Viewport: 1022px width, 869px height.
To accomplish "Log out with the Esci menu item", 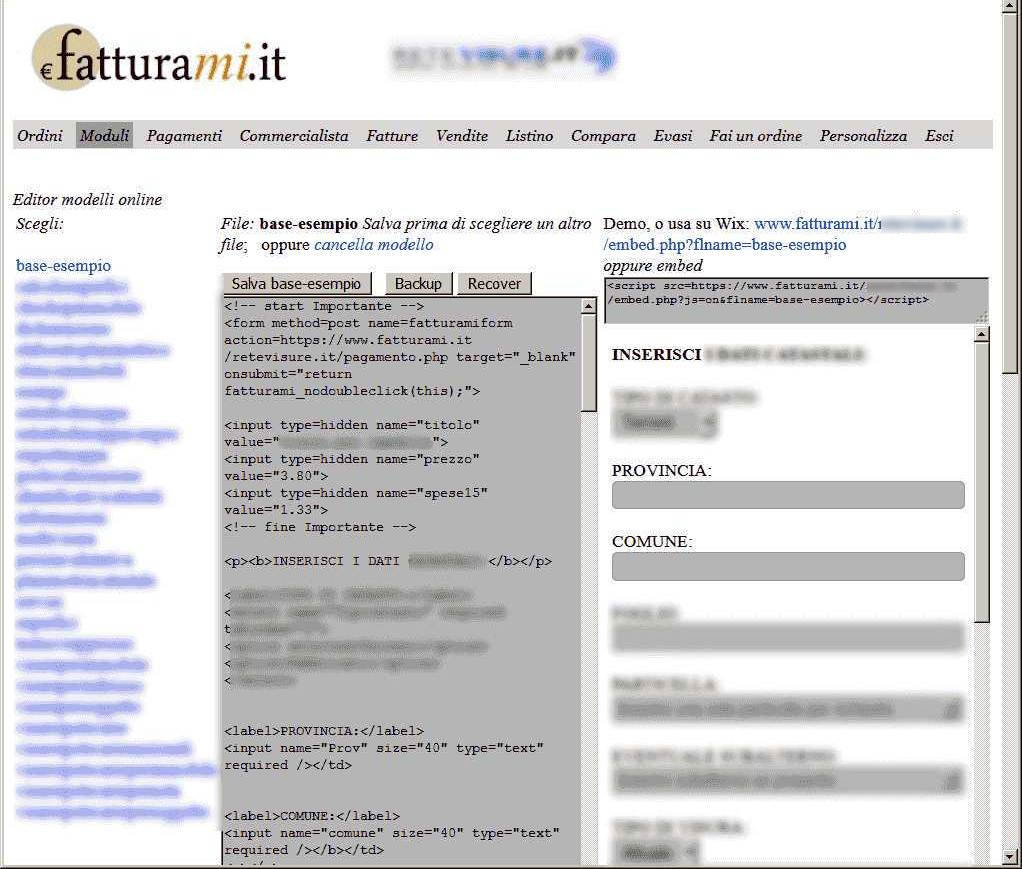I will [x=939, y=136].
